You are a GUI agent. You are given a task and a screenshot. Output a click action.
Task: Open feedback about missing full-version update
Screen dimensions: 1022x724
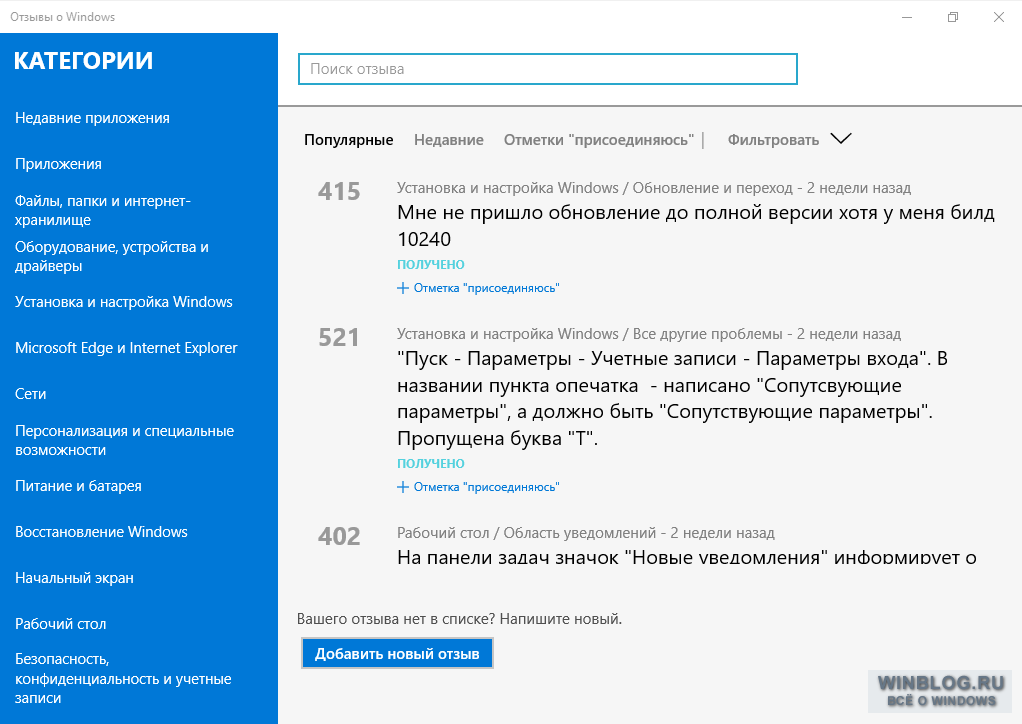[x=696, y=225]
